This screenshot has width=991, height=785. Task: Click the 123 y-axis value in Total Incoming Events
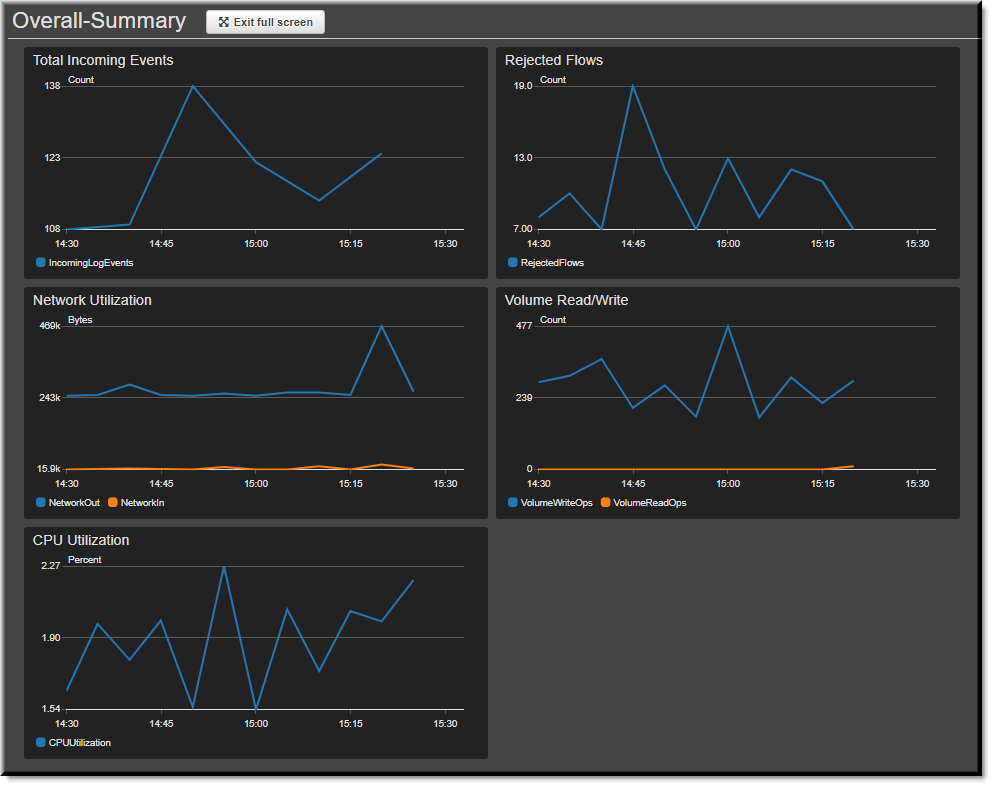(52, 157)
